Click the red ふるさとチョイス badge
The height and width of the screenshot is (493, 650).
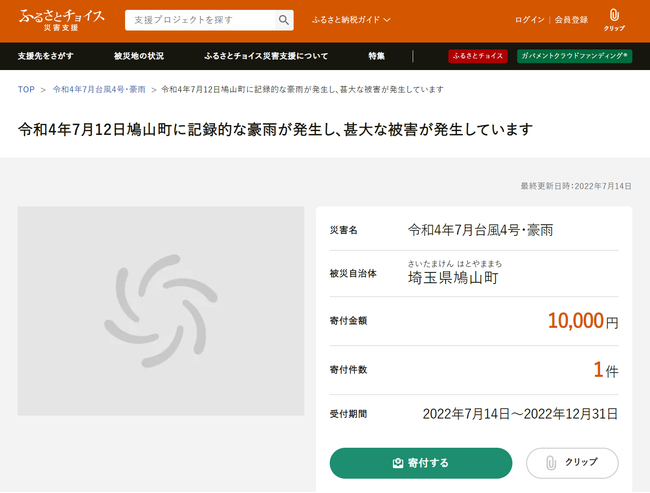pos(478,56)
